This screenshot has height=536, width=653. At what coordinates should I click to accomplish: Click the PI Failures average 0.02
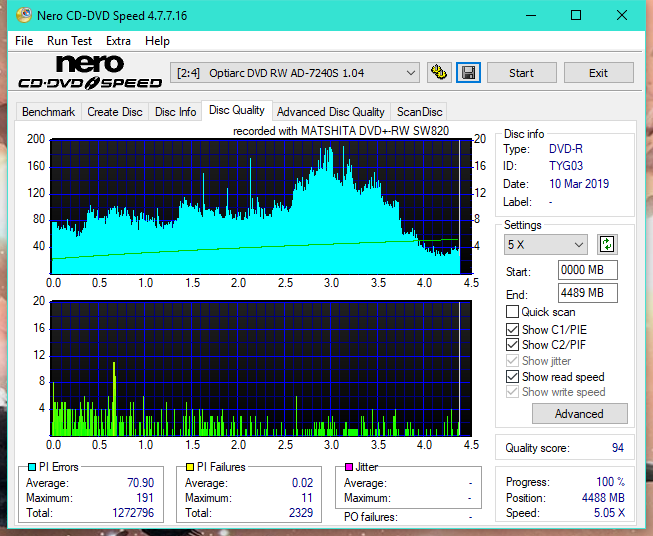[302, 483]
